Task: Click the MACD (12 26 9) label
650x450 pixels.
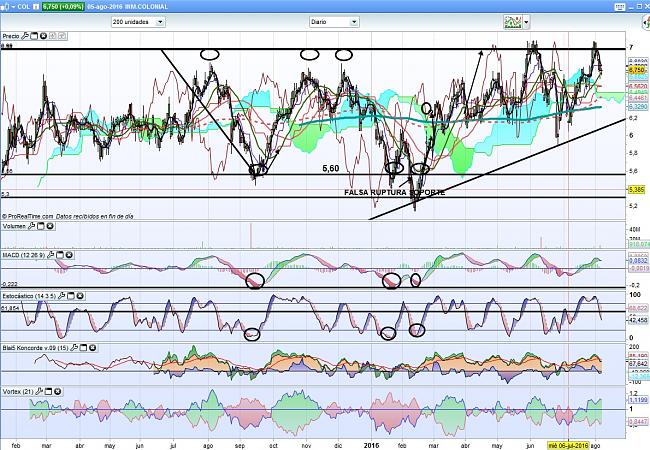Action: coord(24,255)
